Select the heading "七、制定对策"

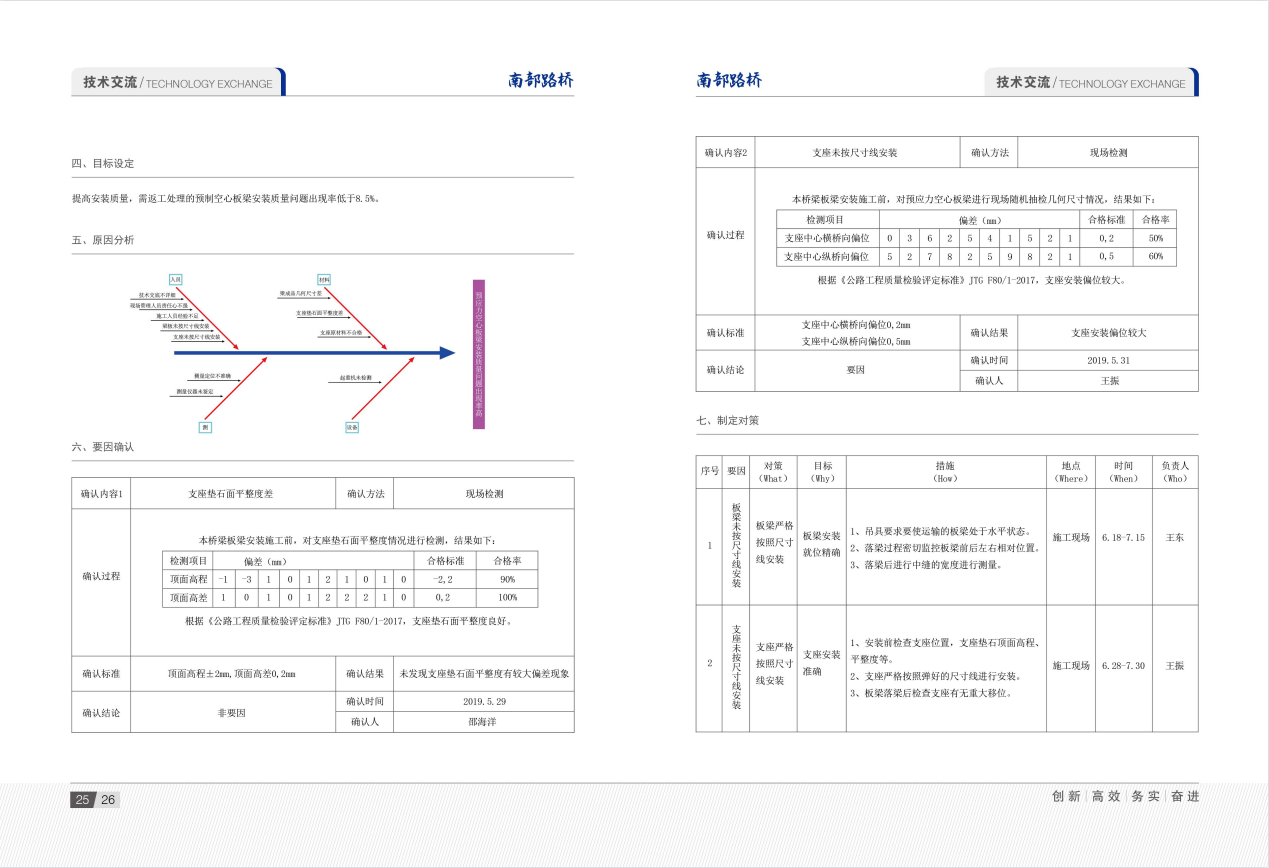pos(728,421)
